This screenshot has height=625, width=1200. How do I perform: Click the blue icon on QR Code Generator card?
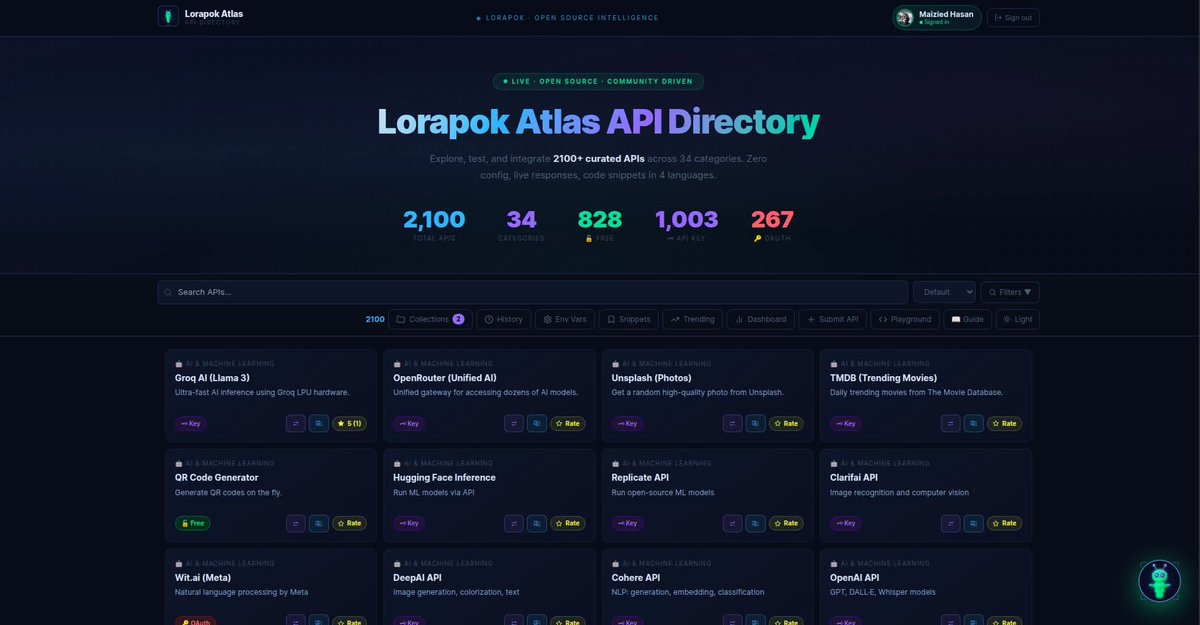[x=319, y=523]
